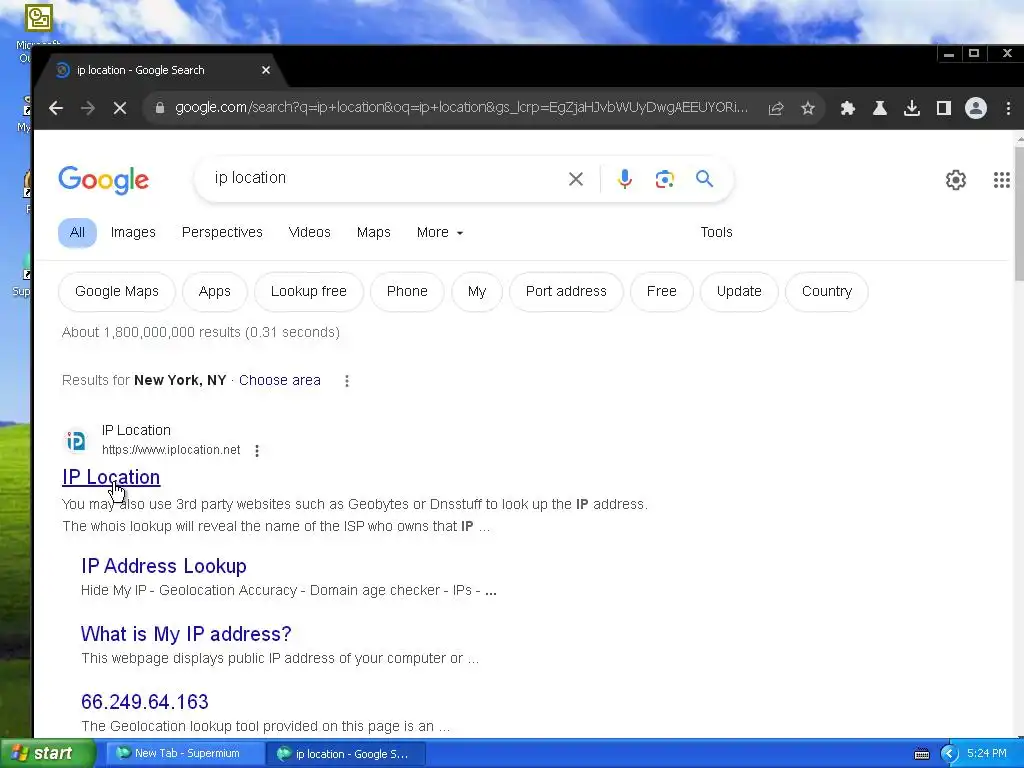Switch to Perspectives tab

(222, 232)
